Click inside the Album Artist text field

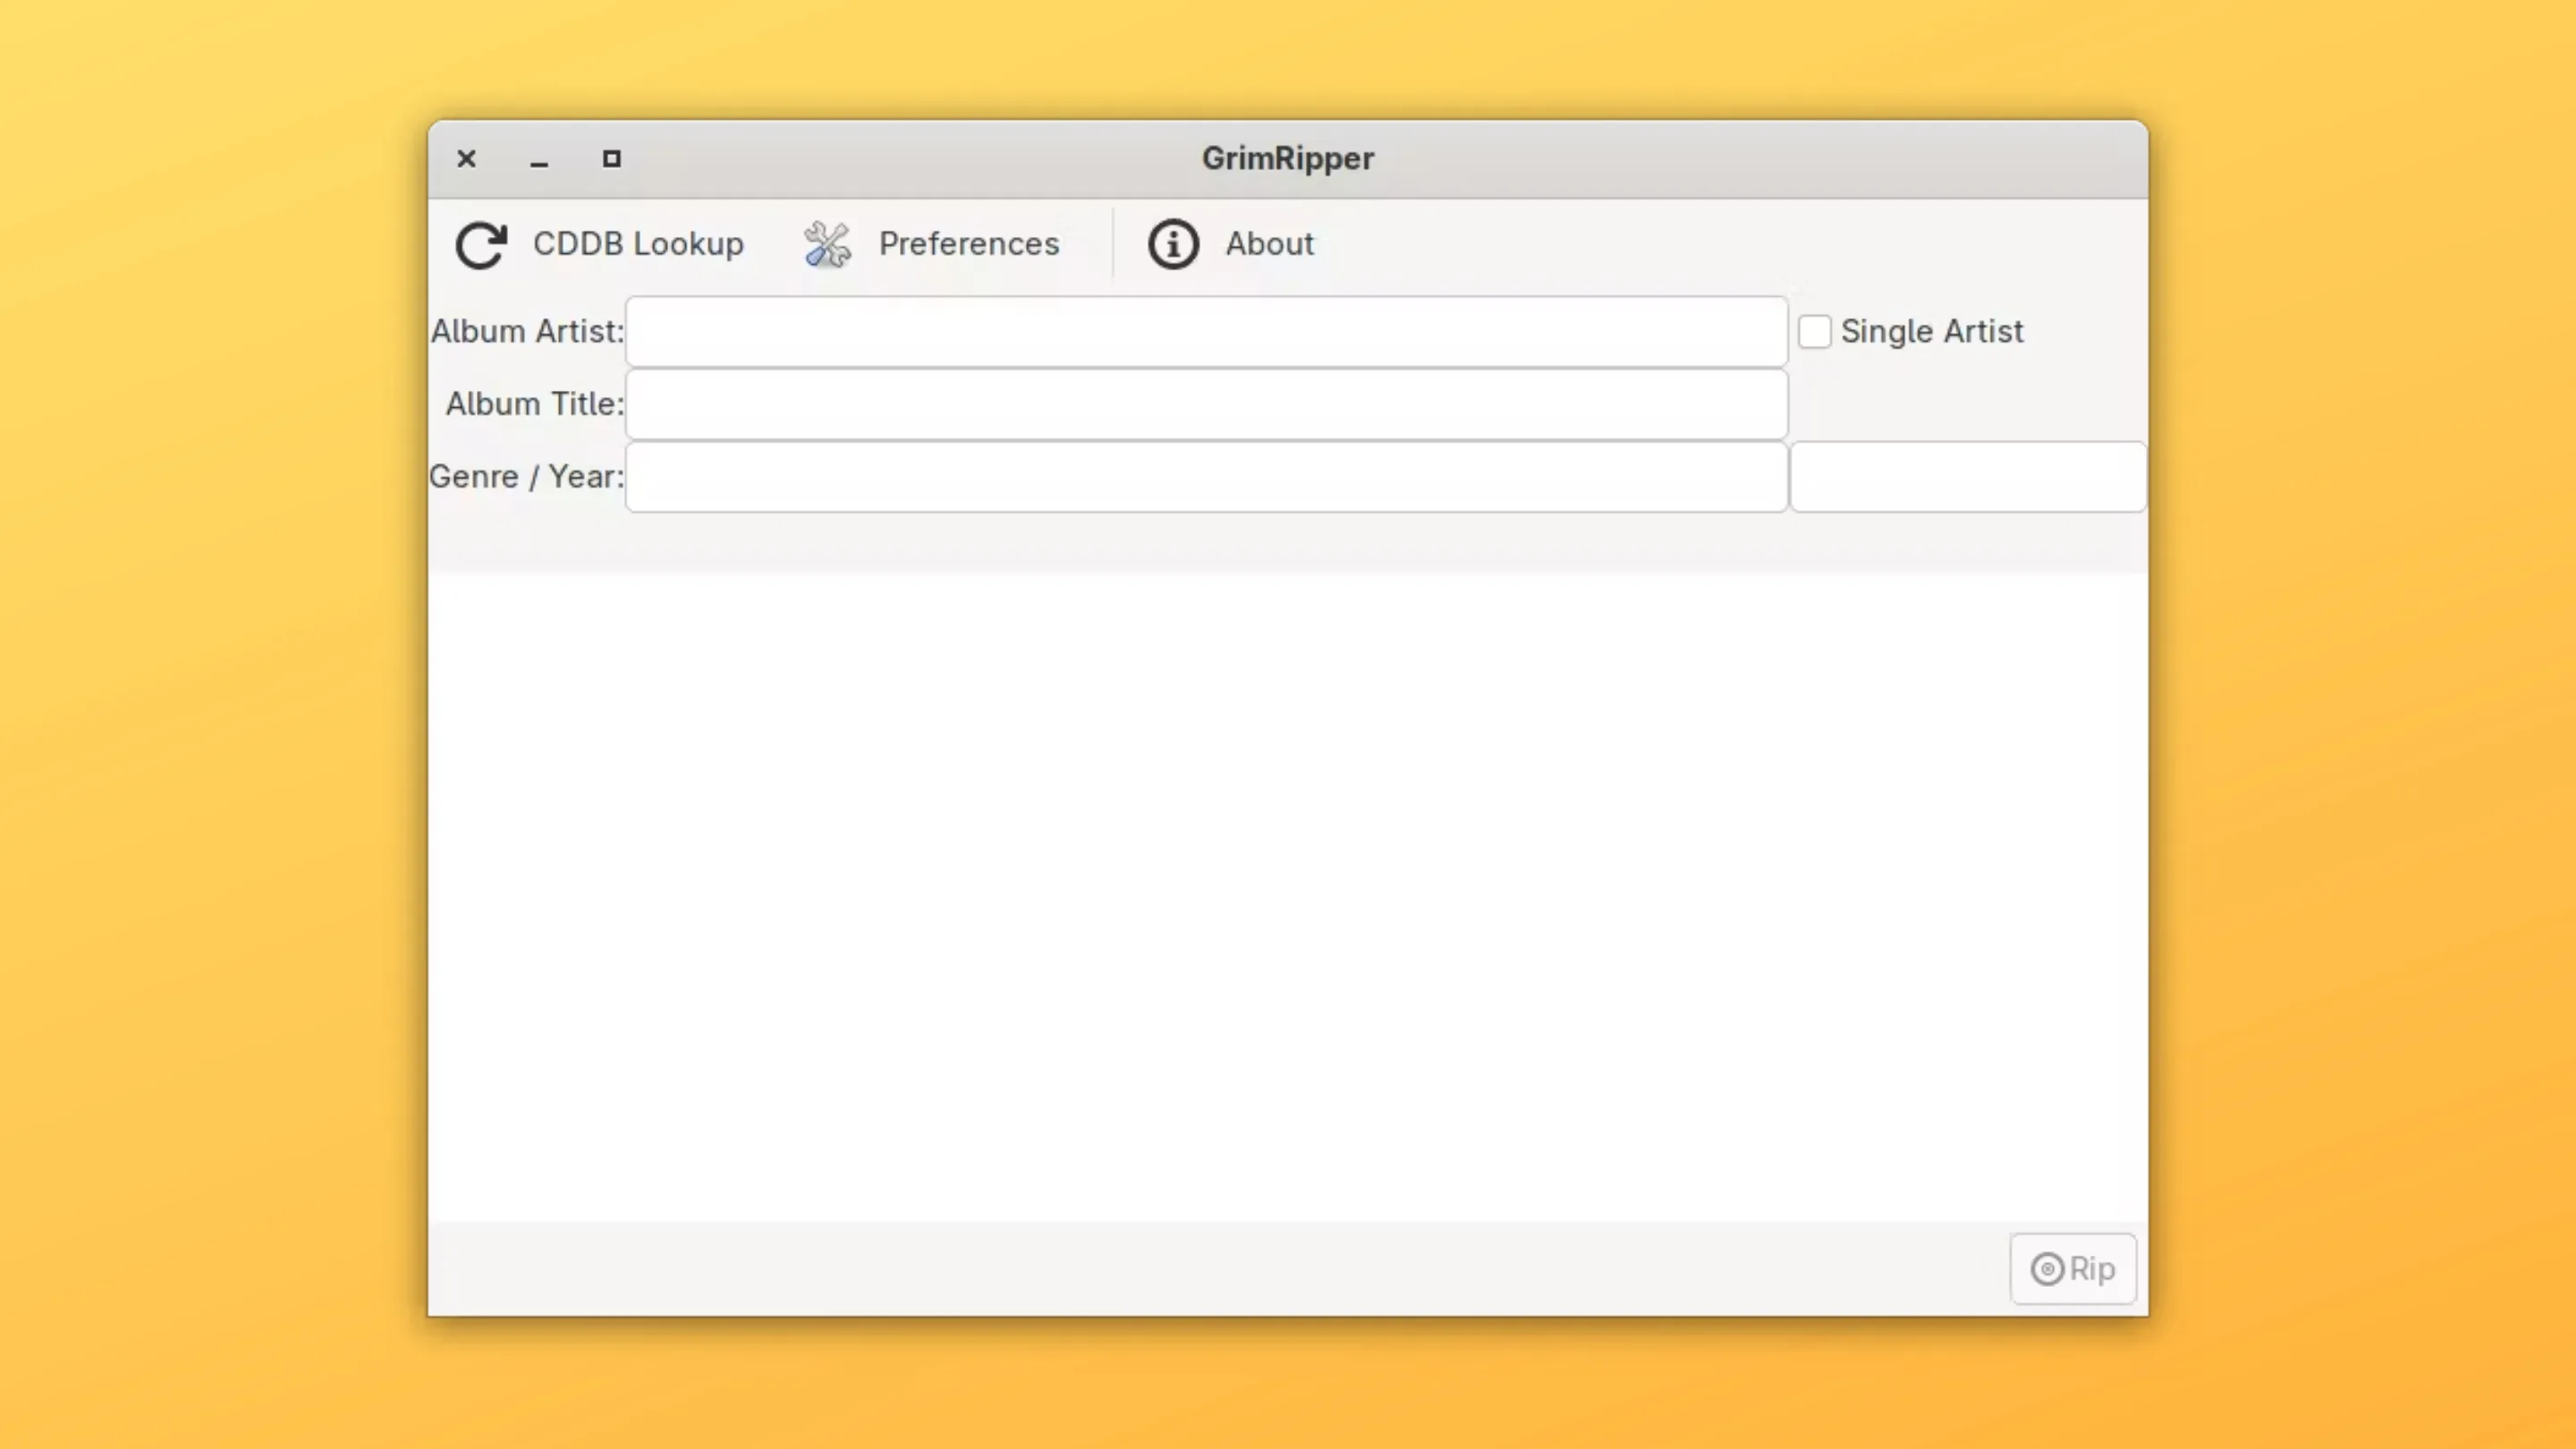point(1206,331)
